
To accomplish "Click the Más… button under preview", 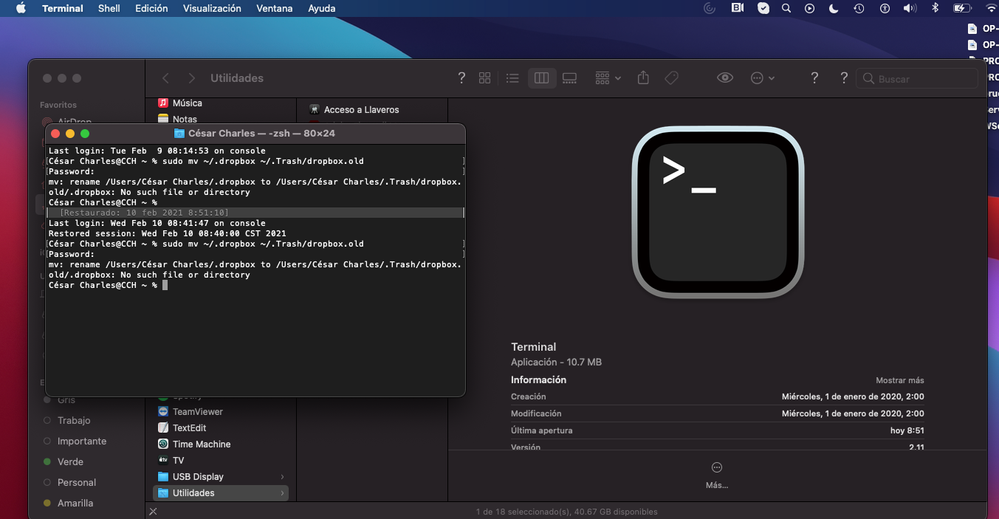I will [x=716, y=474].
